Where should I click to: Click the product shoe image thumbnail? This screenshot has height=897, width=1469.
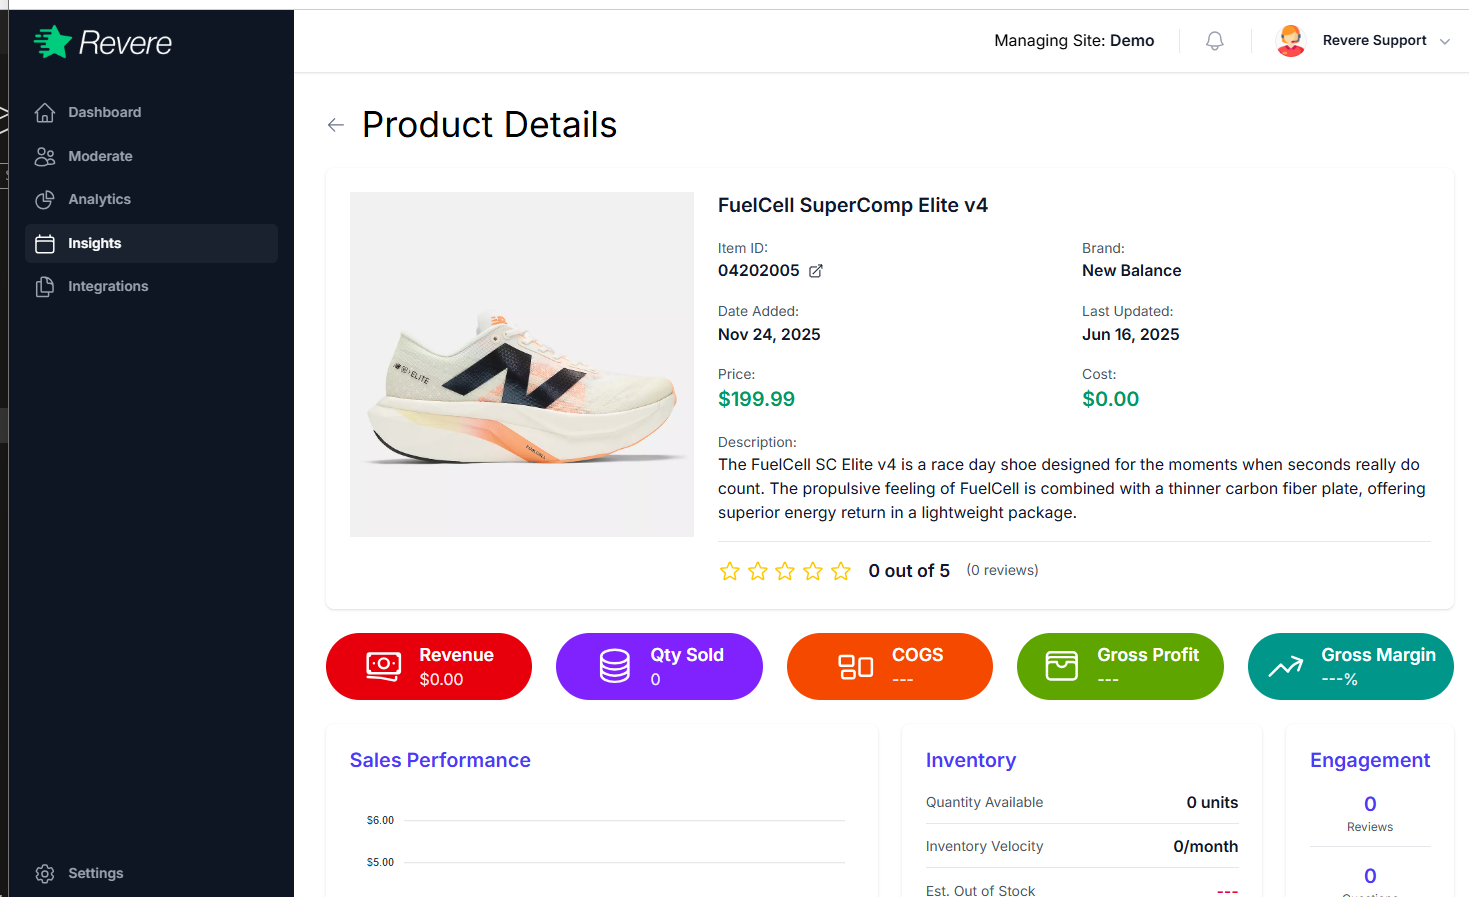[522, 364]
